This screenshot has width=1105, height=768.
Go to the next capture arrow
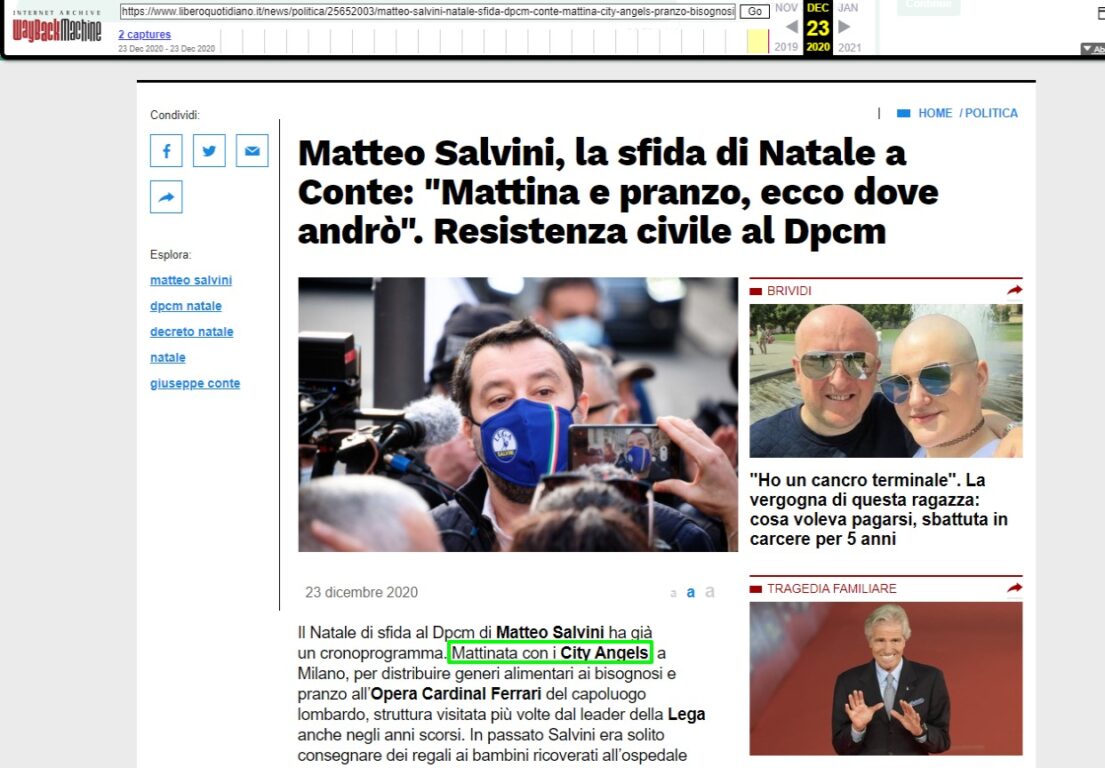tap(844, 27)
